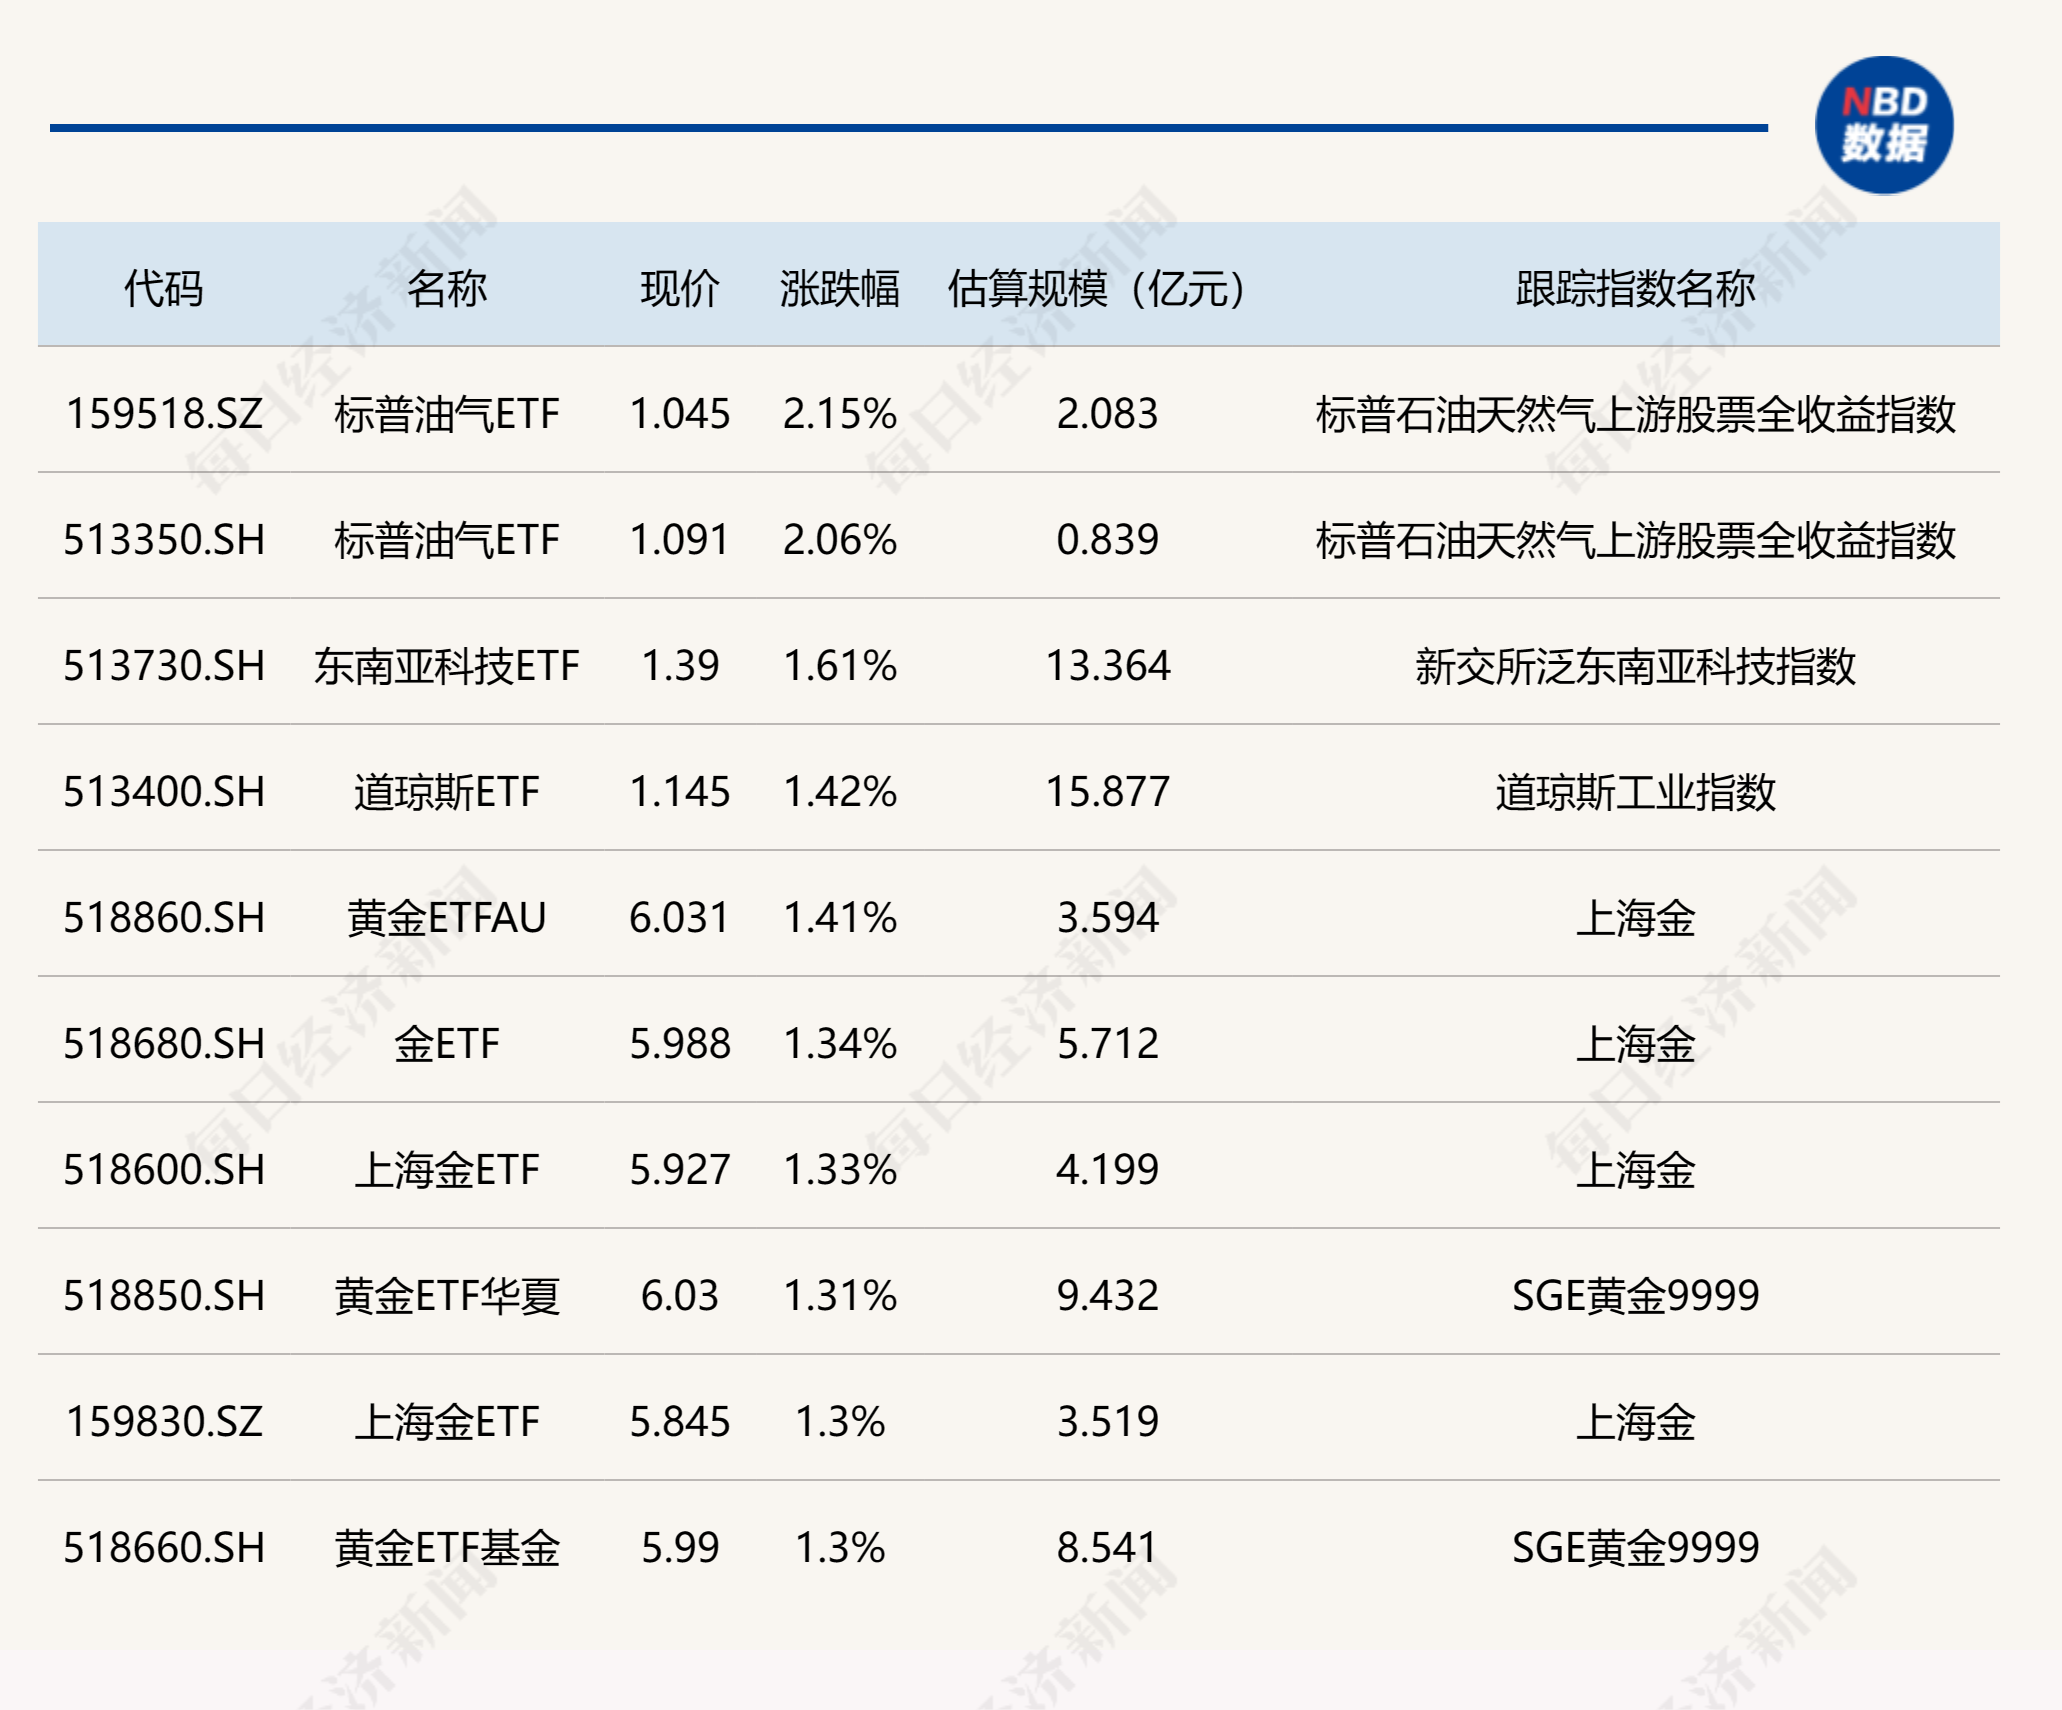2062x1710 pixels.
Task: Select 上海金ETF in the 518600.SH row
Action: pos(446,1170)
